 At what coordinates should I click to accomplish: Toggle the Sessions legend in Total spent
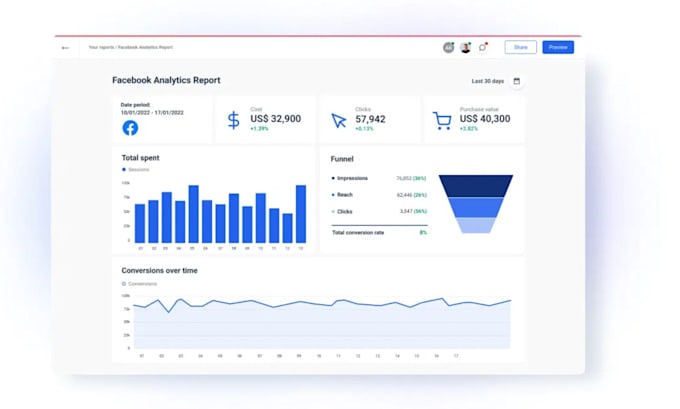(x=136, y=170)
